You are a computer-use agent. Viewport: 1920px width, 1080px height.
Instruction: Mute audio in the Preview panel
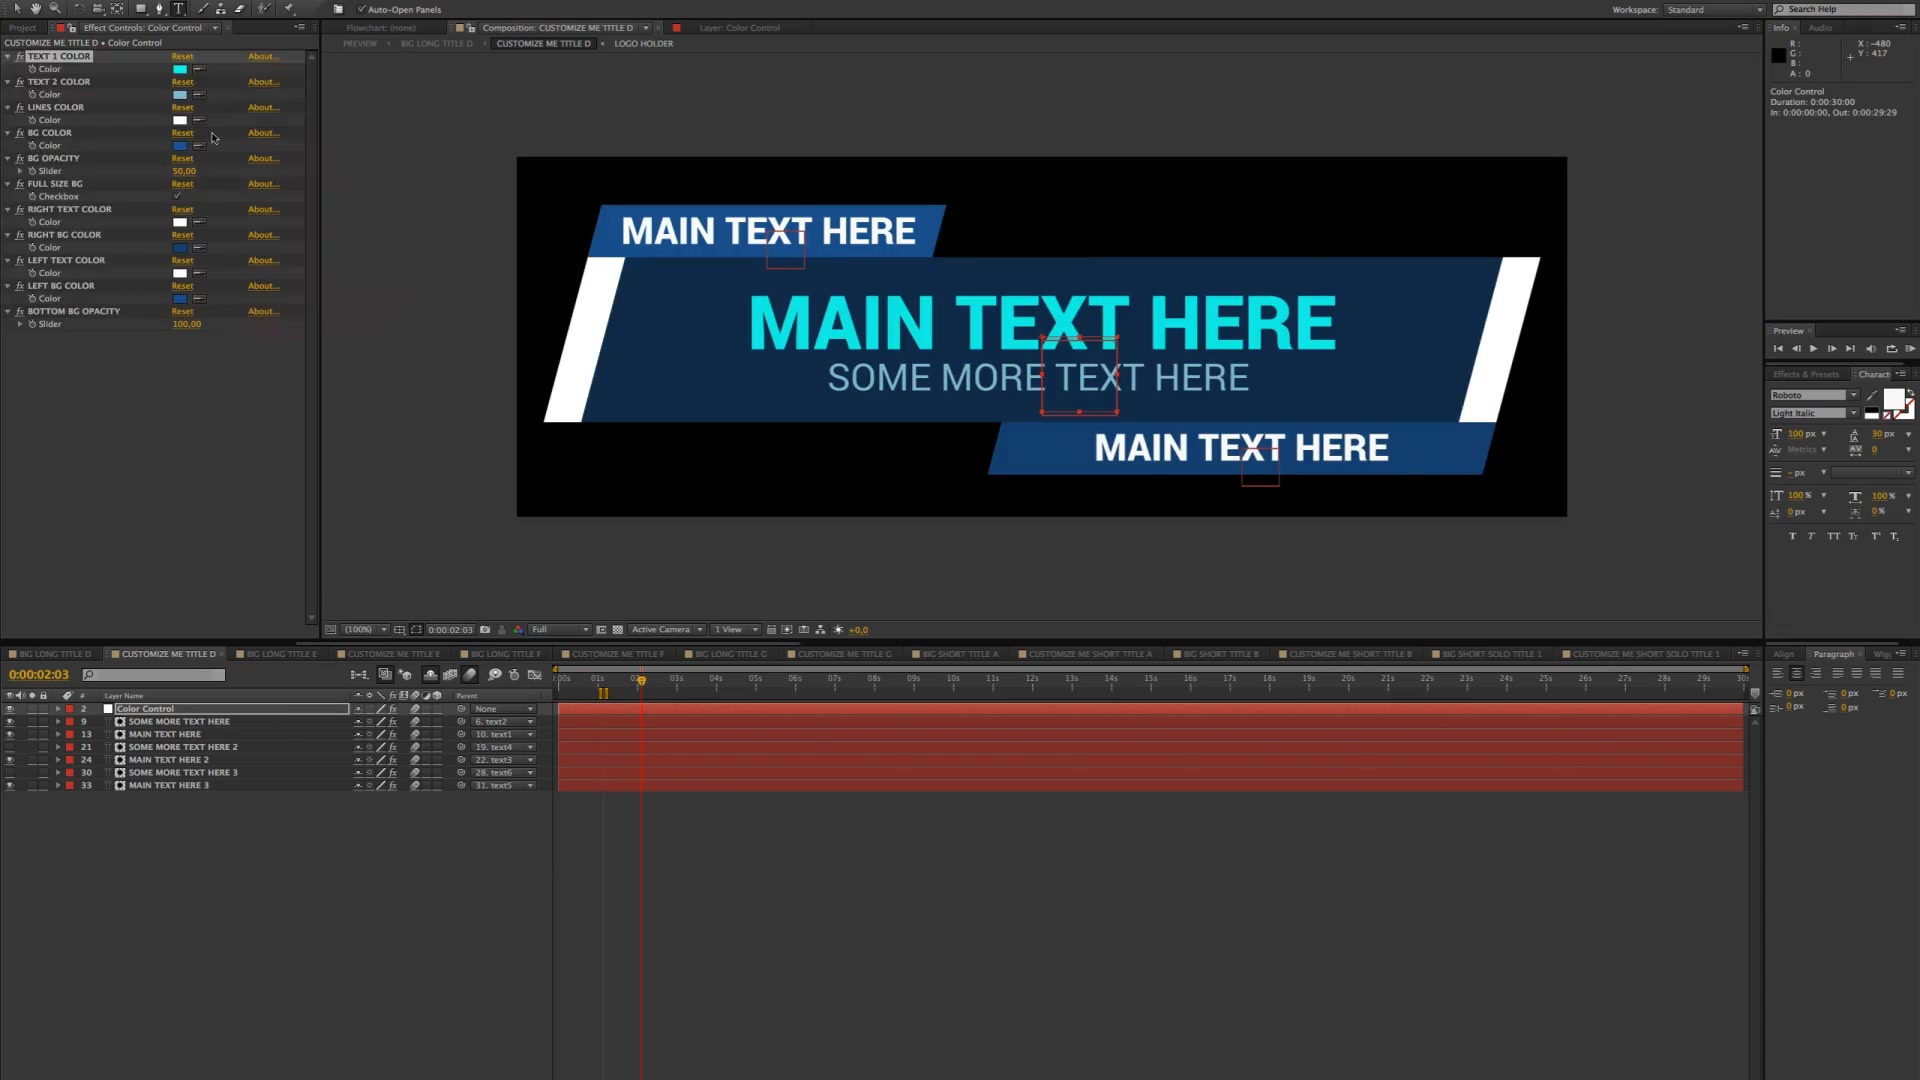click(x=1871, y=348)
